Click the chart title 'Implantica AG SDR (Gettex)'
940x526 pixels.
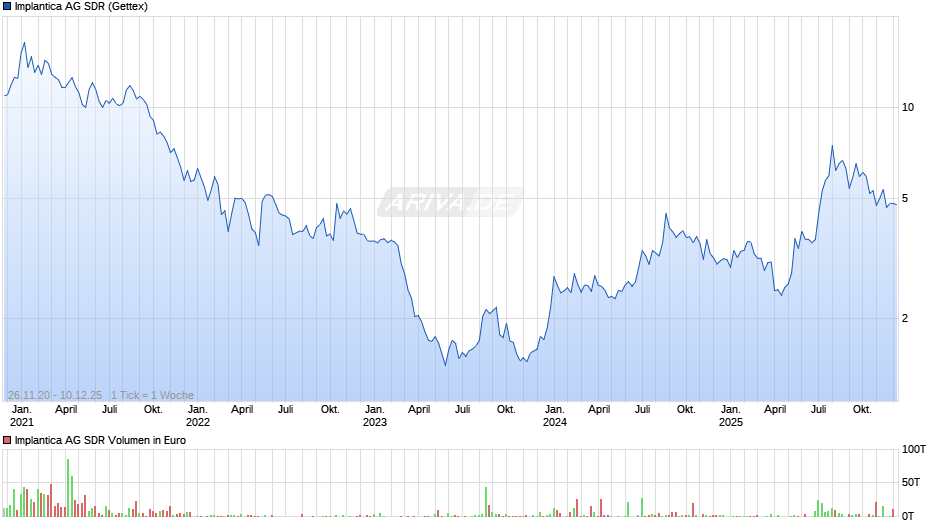coord(81,7)
